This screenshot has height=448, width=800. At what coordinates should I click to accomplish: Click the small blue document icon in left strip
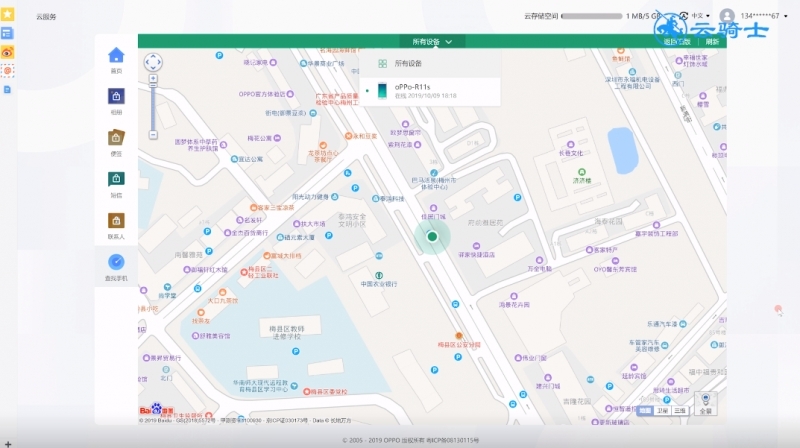(7, 90)
